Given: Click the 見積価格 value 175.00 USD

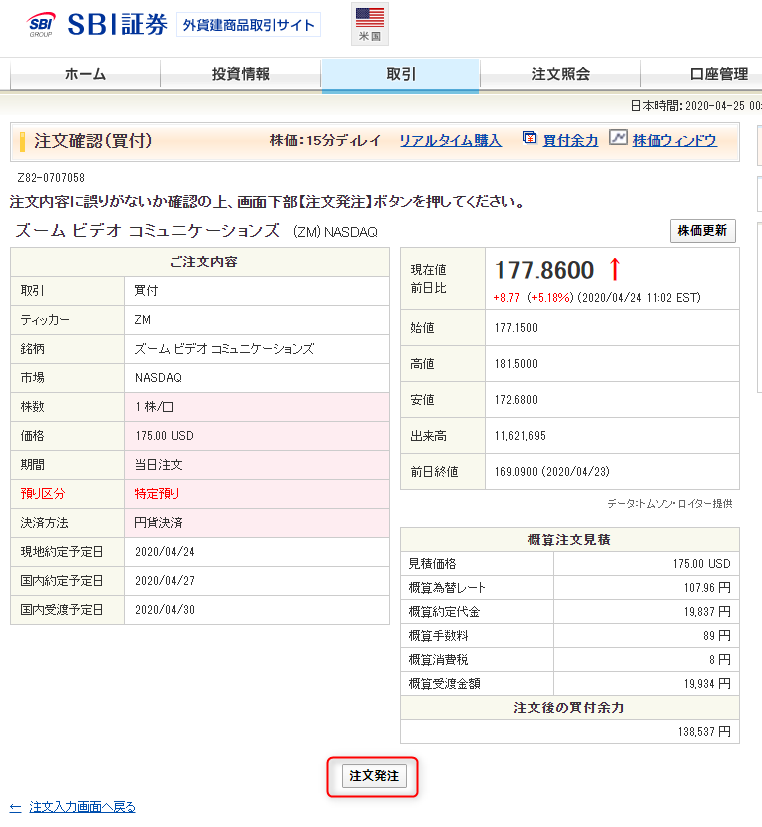Looking at the screenshot, I should pos(701,564).
